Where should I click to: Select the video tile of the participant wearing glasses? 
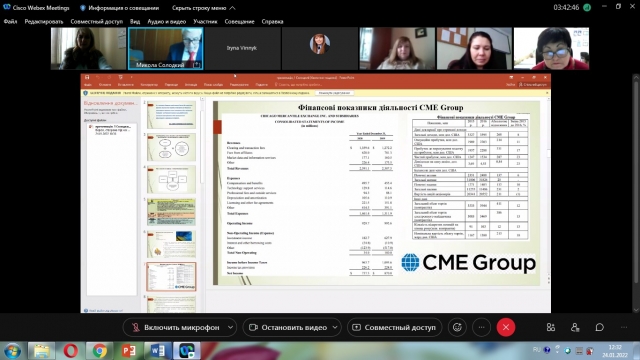(x=551, y=49)
